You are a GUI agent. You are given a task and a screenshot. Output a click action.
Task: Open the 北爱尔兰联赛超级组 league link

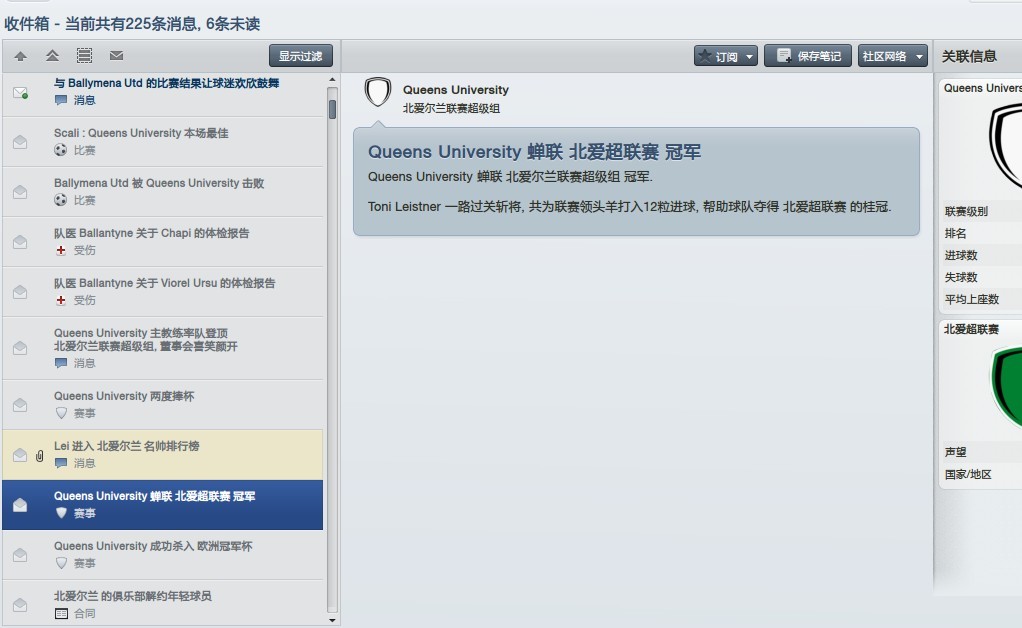[x=451, y=108]
